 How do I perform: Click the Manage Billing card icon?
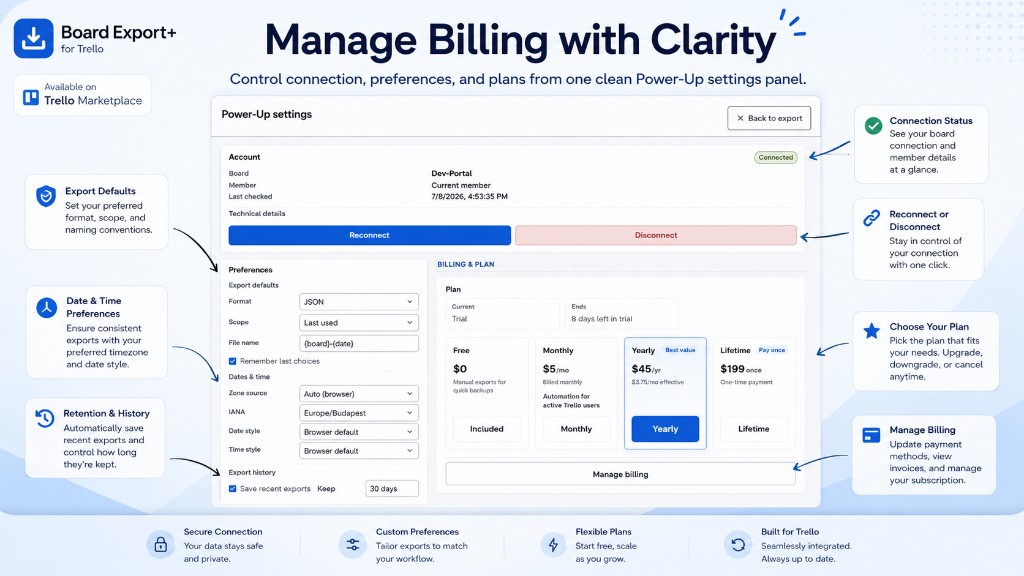[x=871, y=435]
